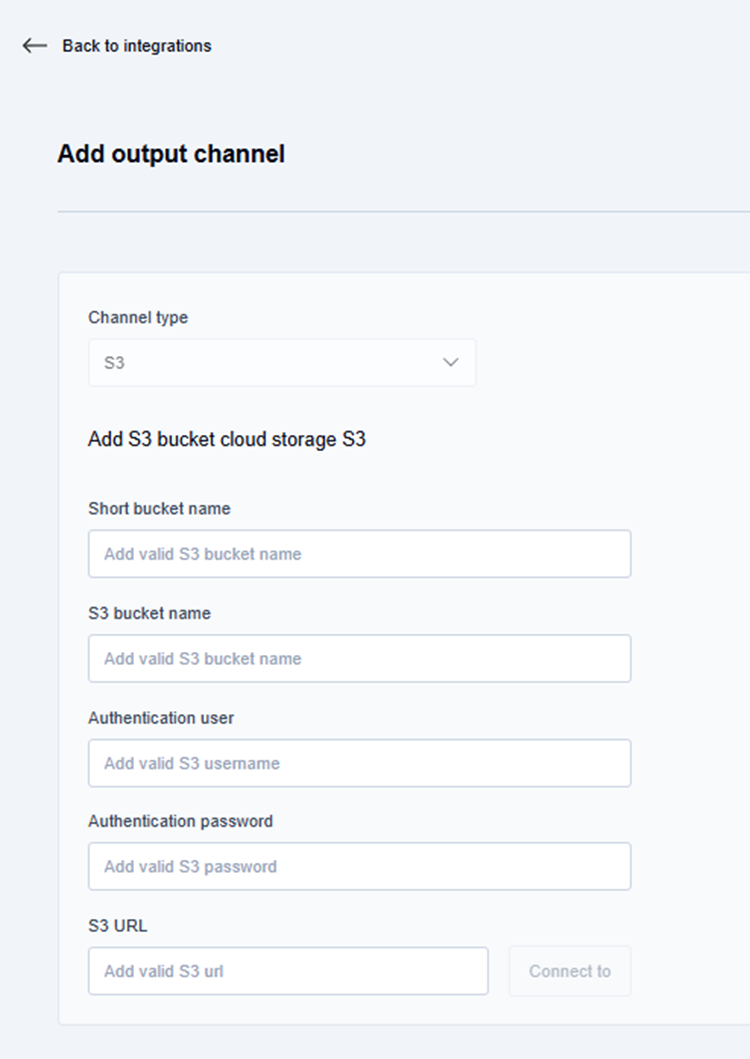Click the Short bucket name label
The height and width of the screenshot is (1059, 750).
tap(159, 509)
